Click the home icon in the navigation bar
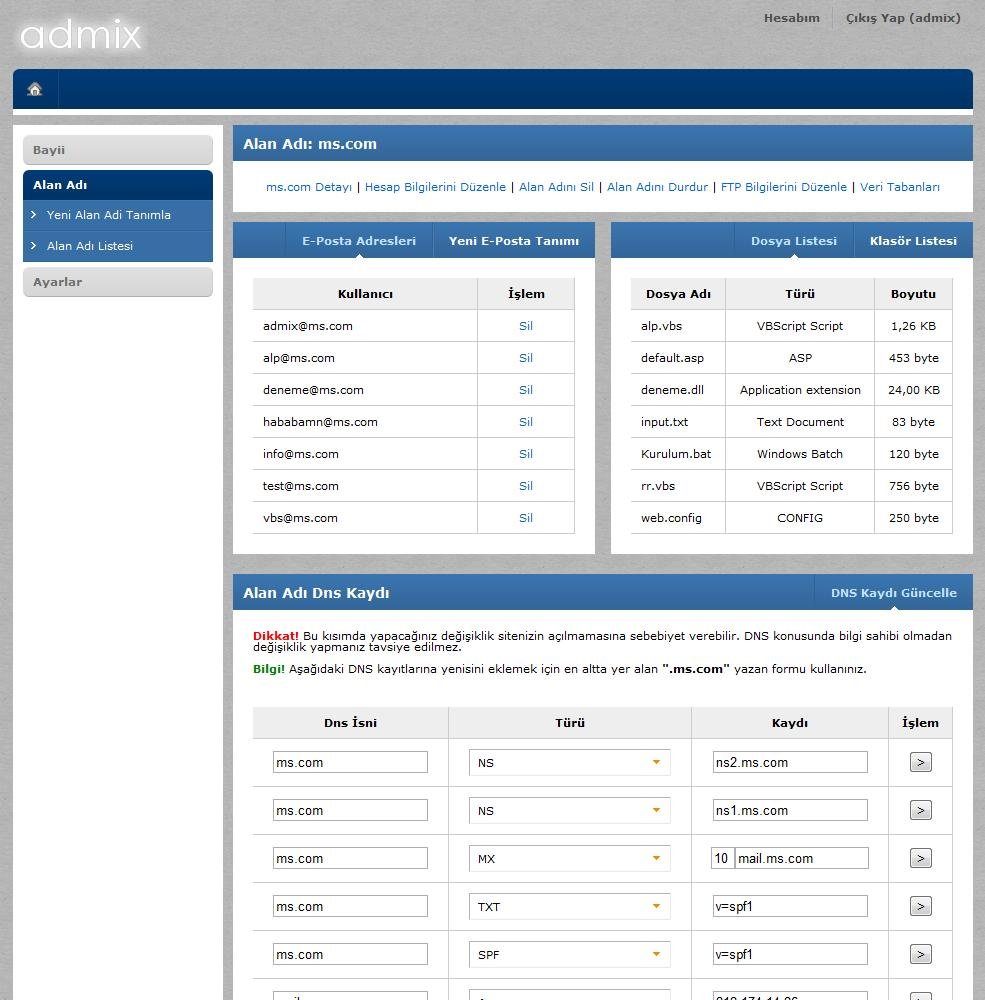 click(34, 88)
